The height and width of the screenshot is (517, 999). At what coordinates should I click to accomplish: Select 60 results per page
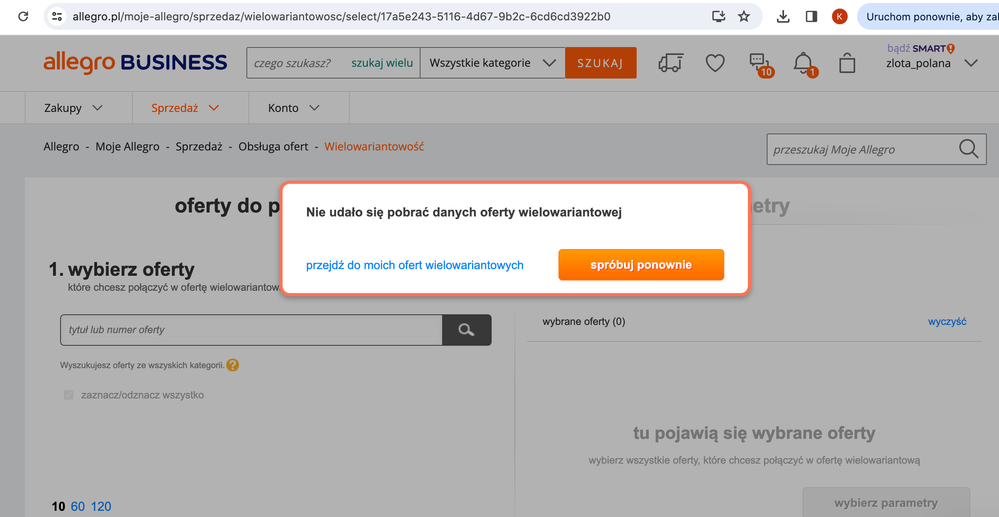pyautogui.click(x=77, y=507)
